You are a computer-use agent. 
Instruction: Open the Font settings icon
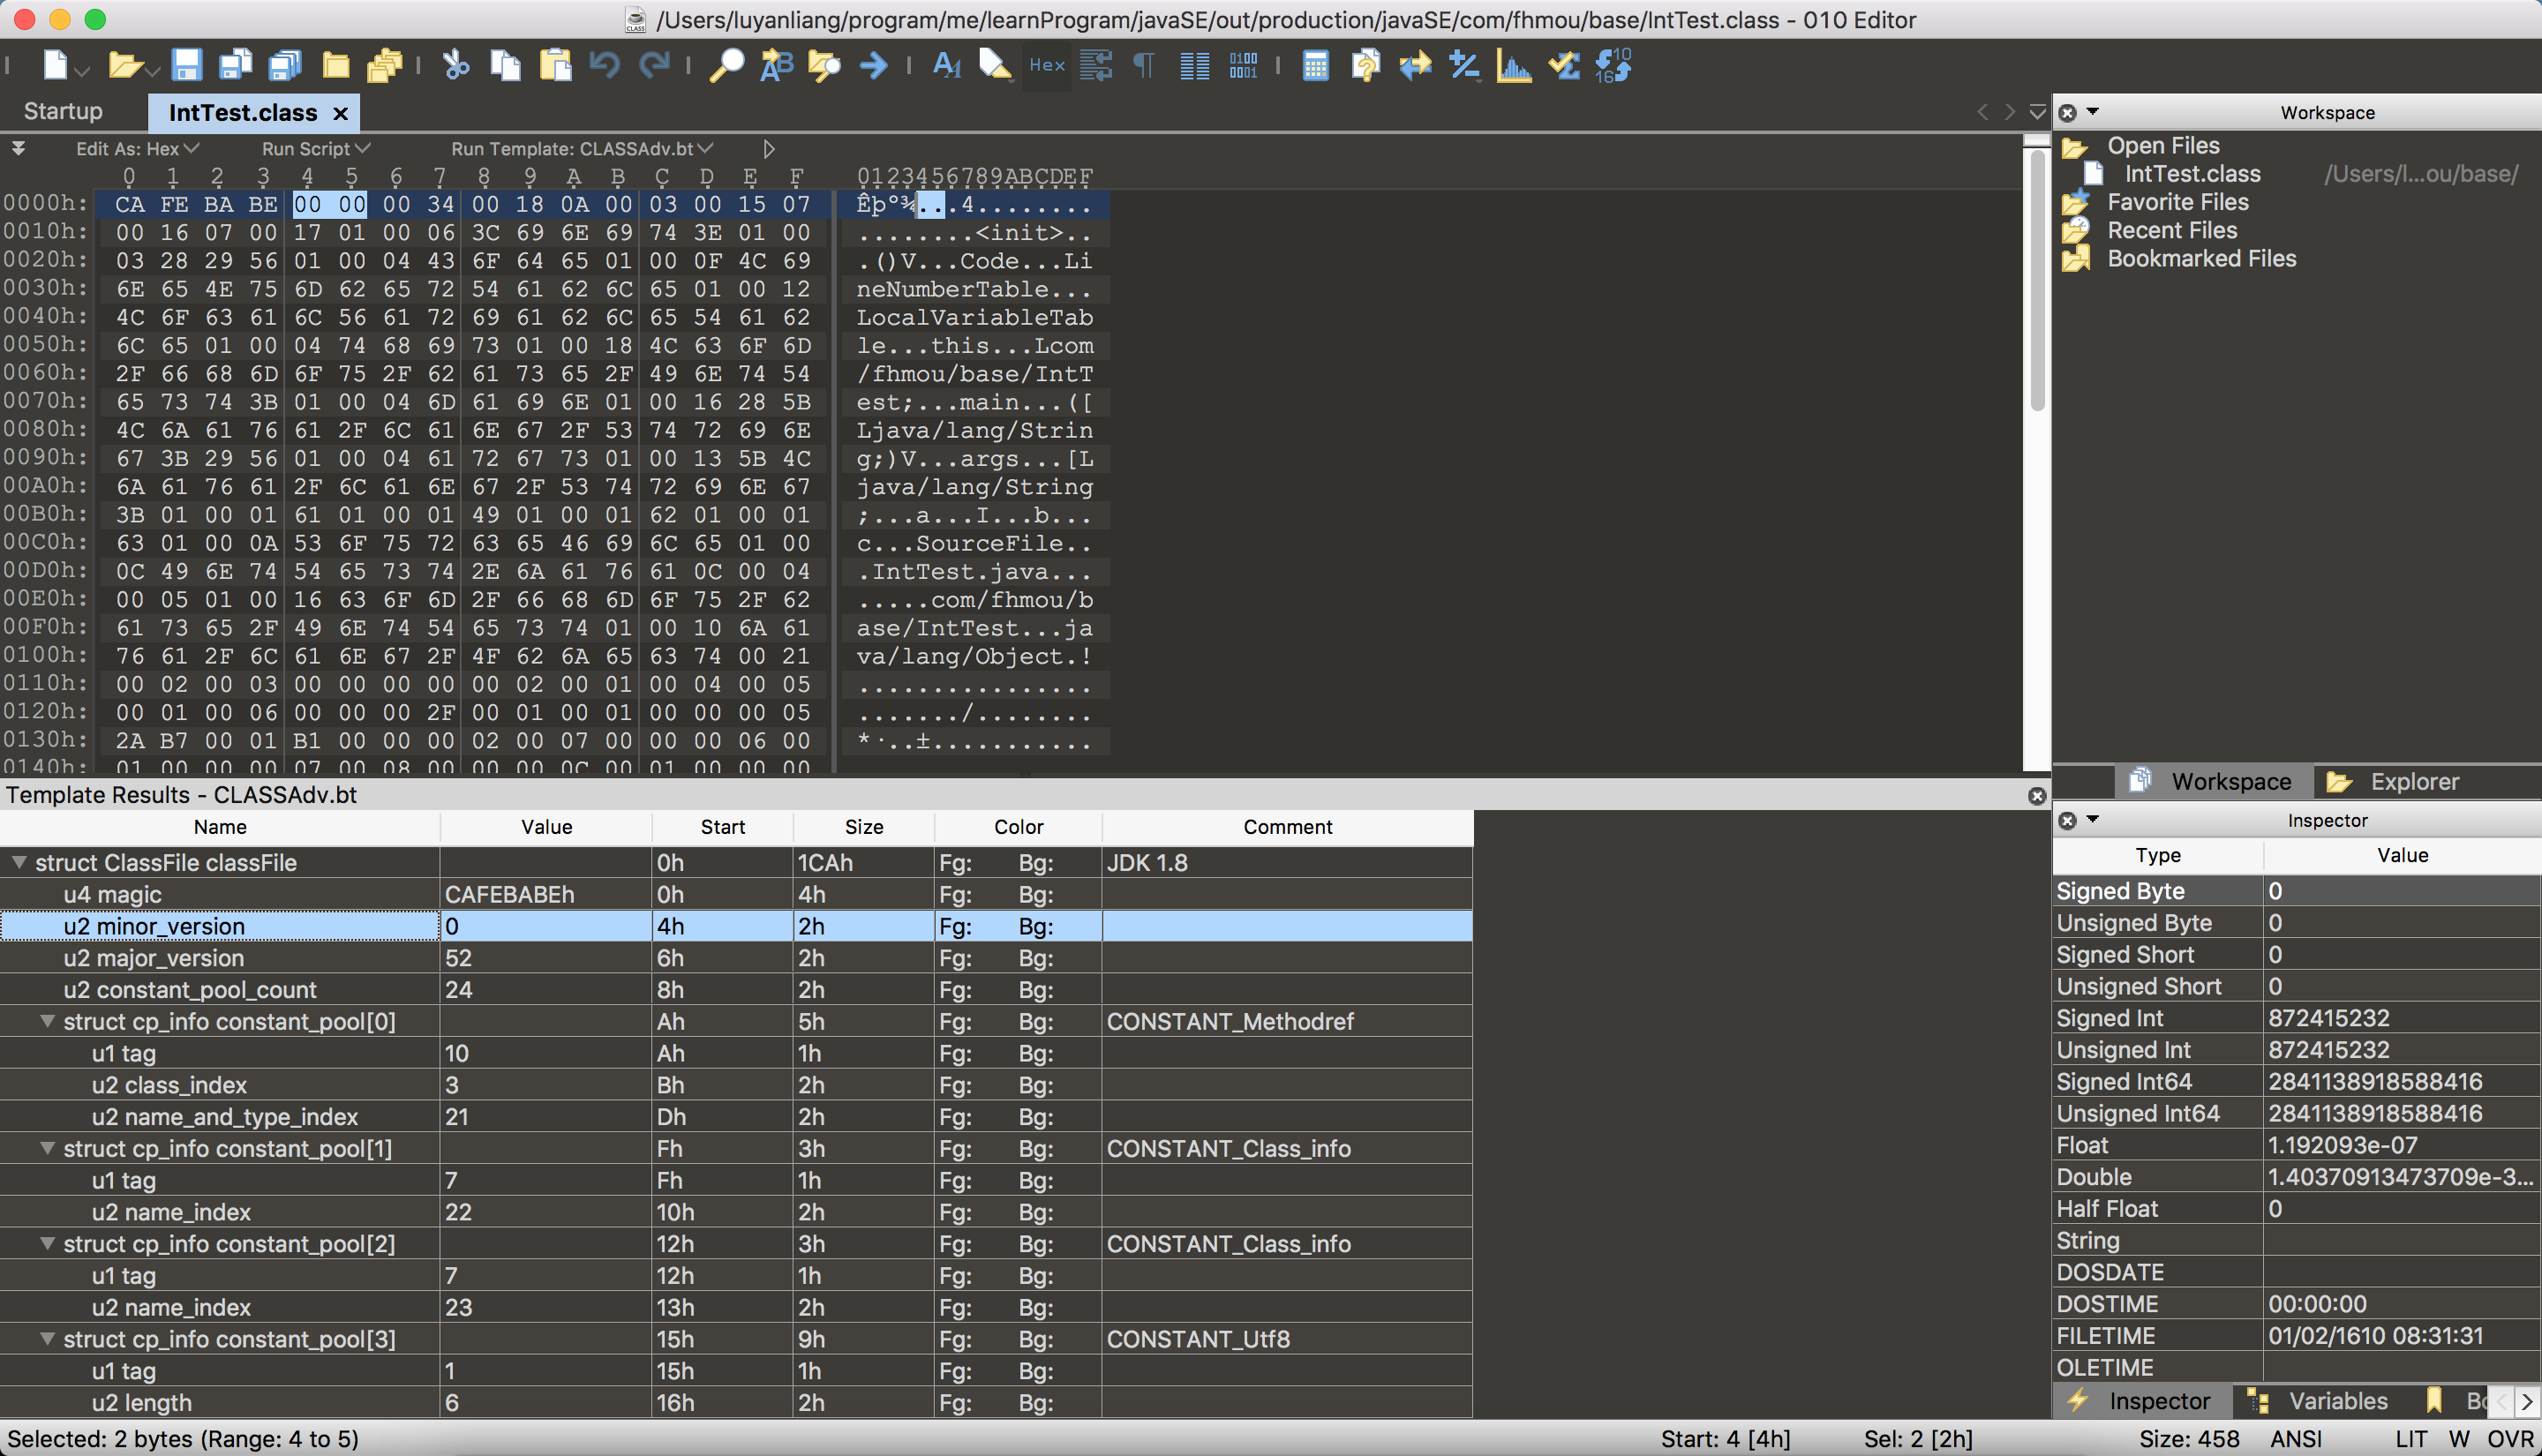tap(946, 66)
